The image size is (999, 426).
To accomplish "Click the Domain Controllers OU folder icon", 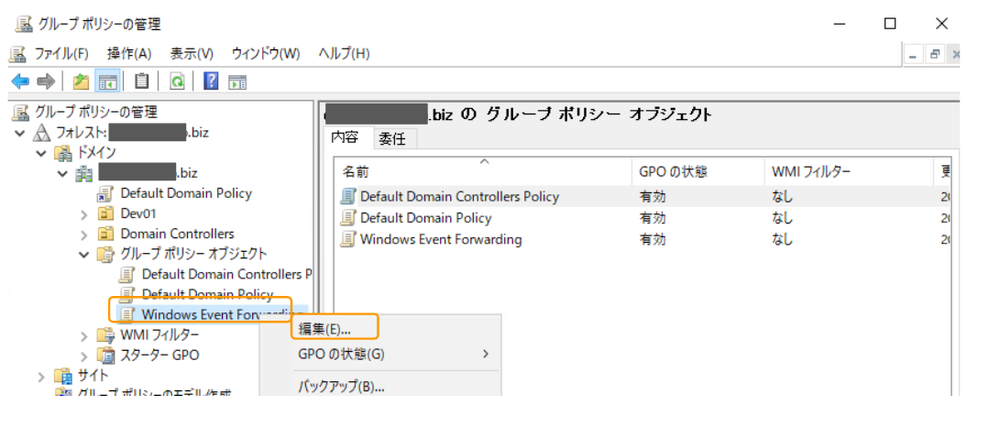I will (106, 234).
